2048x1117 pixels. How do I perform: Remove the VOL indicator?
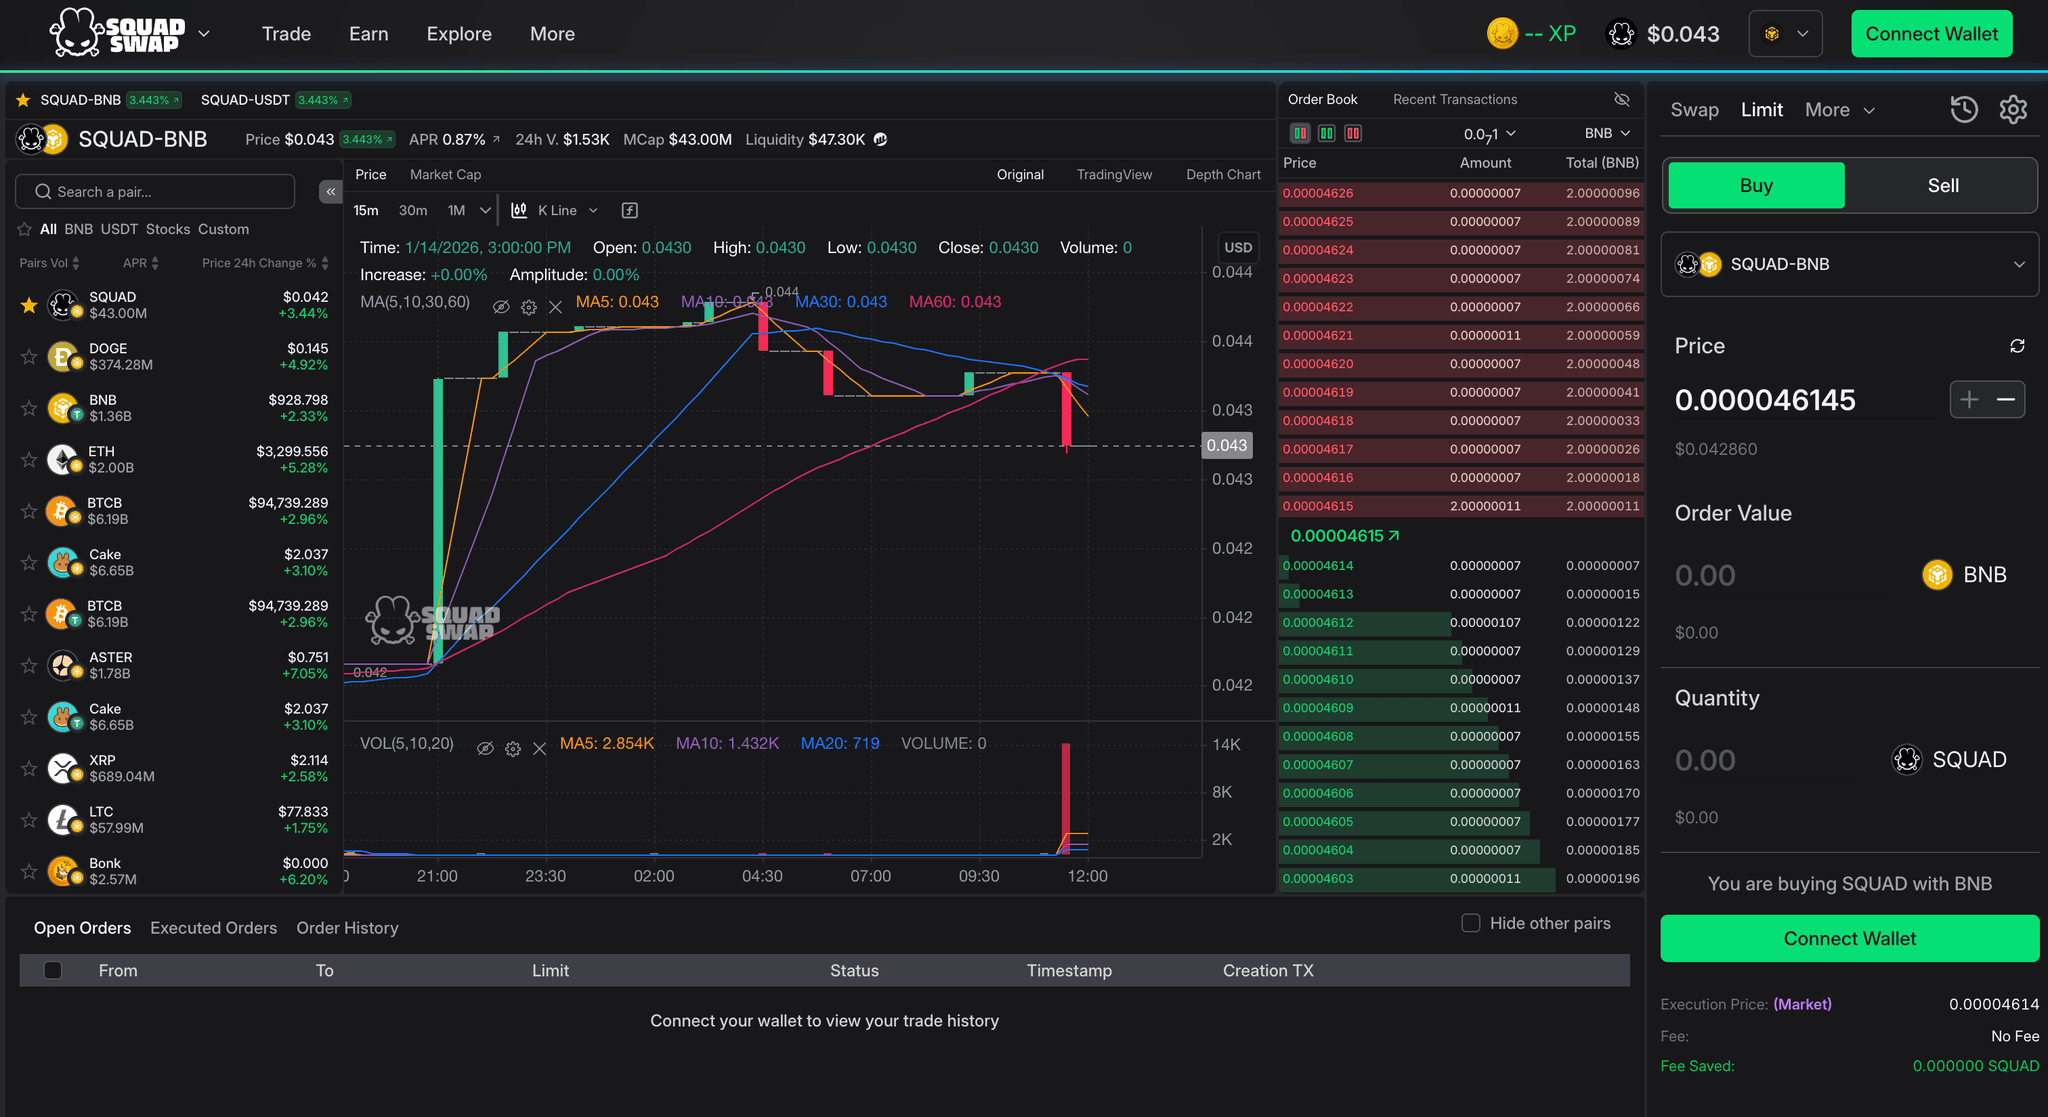[539, 749]
